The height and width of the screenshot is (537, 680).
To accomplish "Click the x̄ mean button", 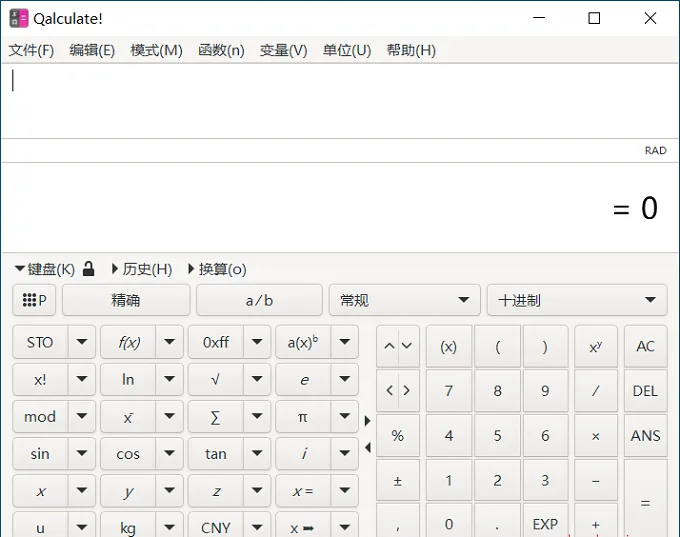I will (x=128, y=417).
